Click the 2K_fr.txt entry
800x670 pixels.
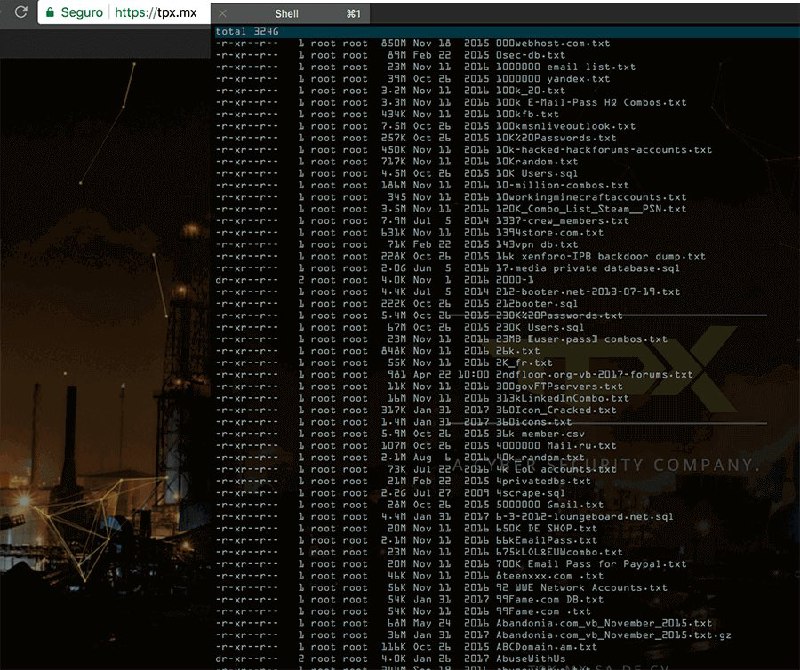coord(524,363)
